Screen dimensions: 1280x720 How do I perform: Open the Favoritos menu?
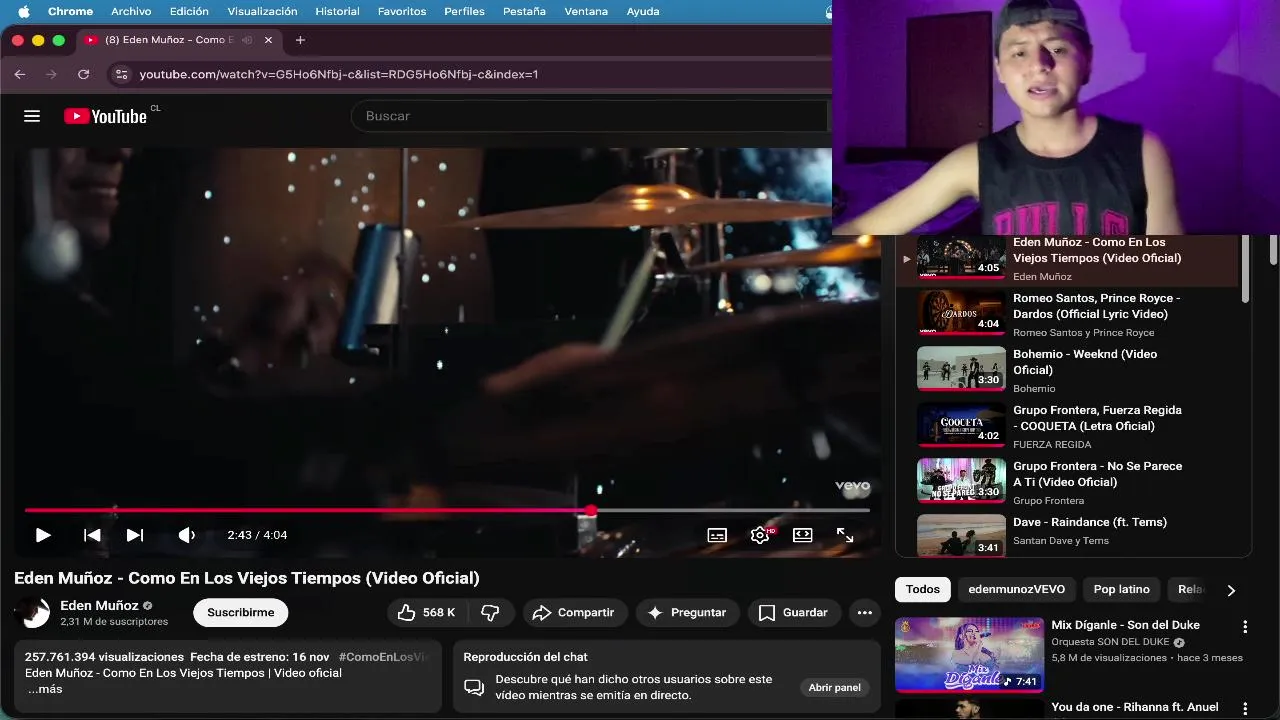point(402,11)
